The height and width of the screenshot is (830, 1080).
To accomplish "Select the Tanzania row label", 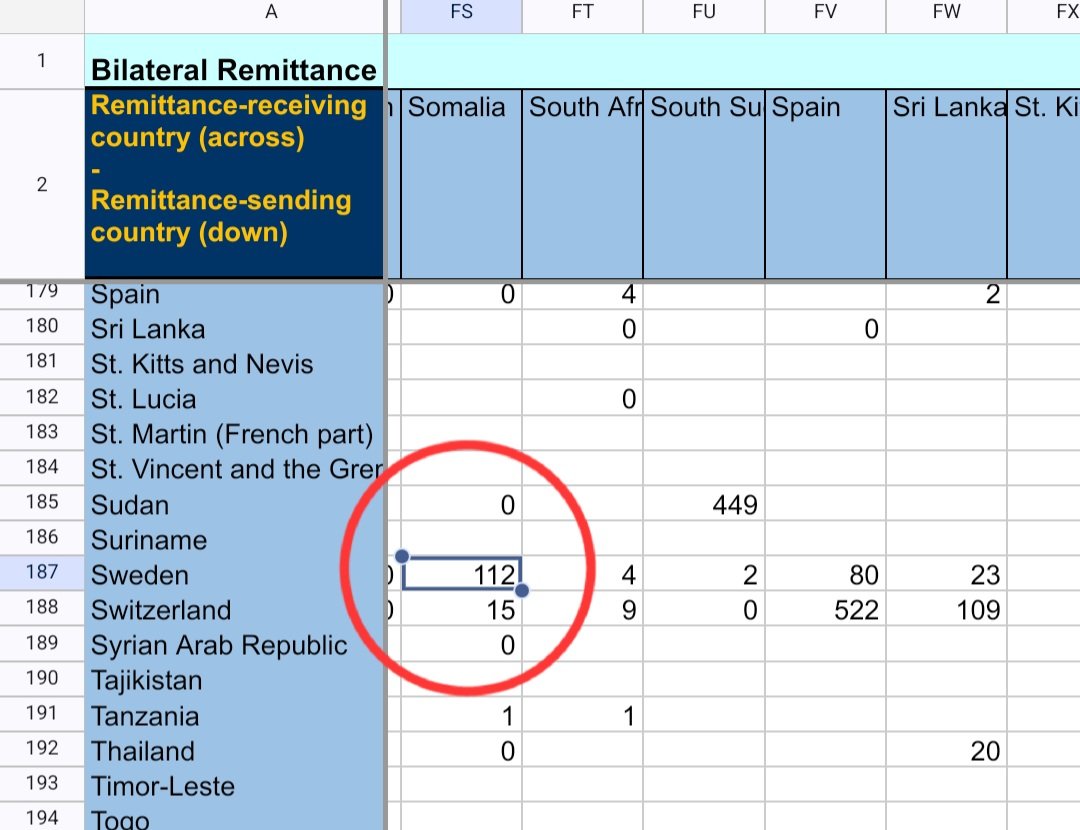I will pyautogui.click(x=234, y=715).
